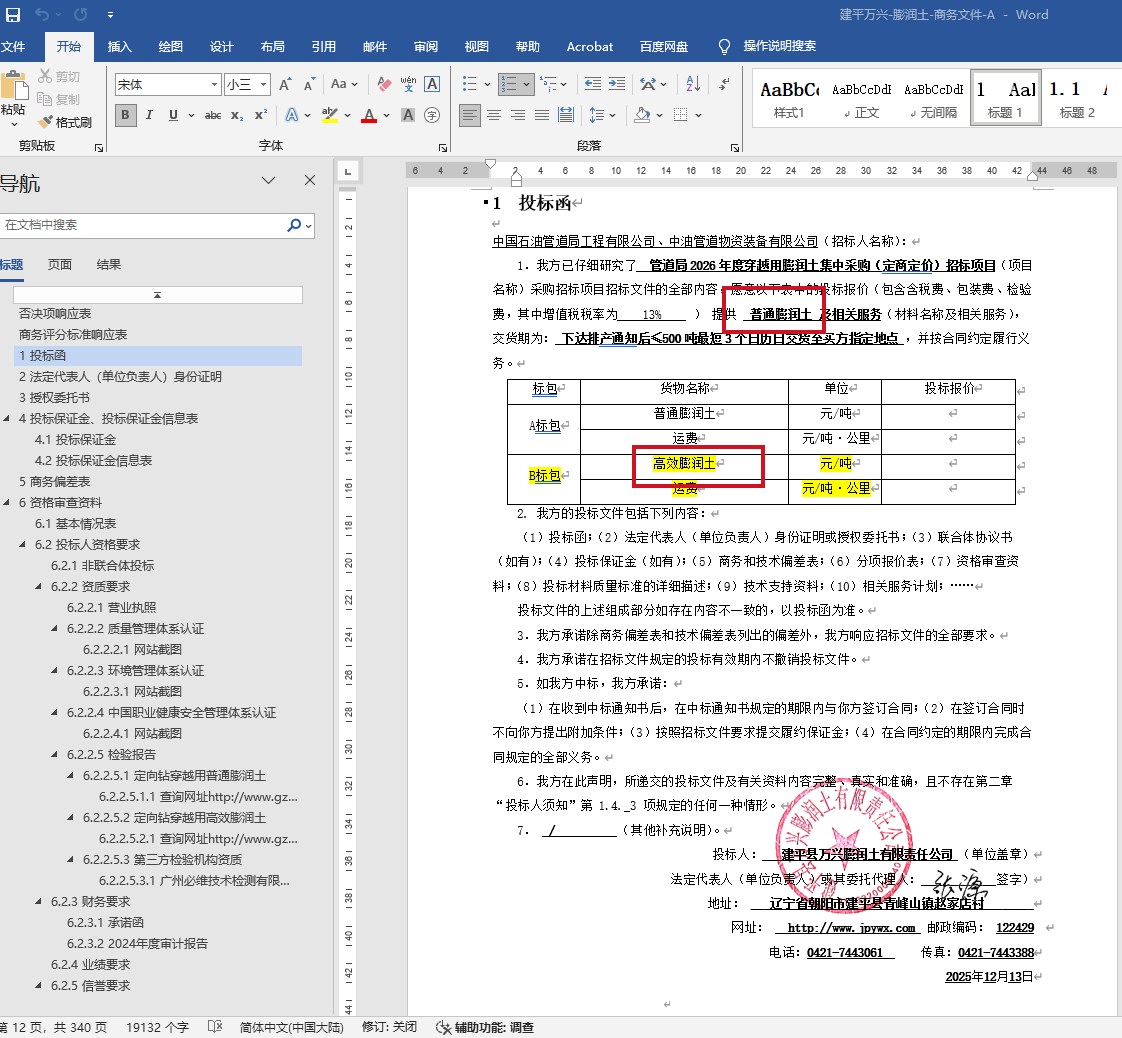Apply subscript formatting
The width and height of the screenshot is (1122, 1038).
tap(237, 115)
